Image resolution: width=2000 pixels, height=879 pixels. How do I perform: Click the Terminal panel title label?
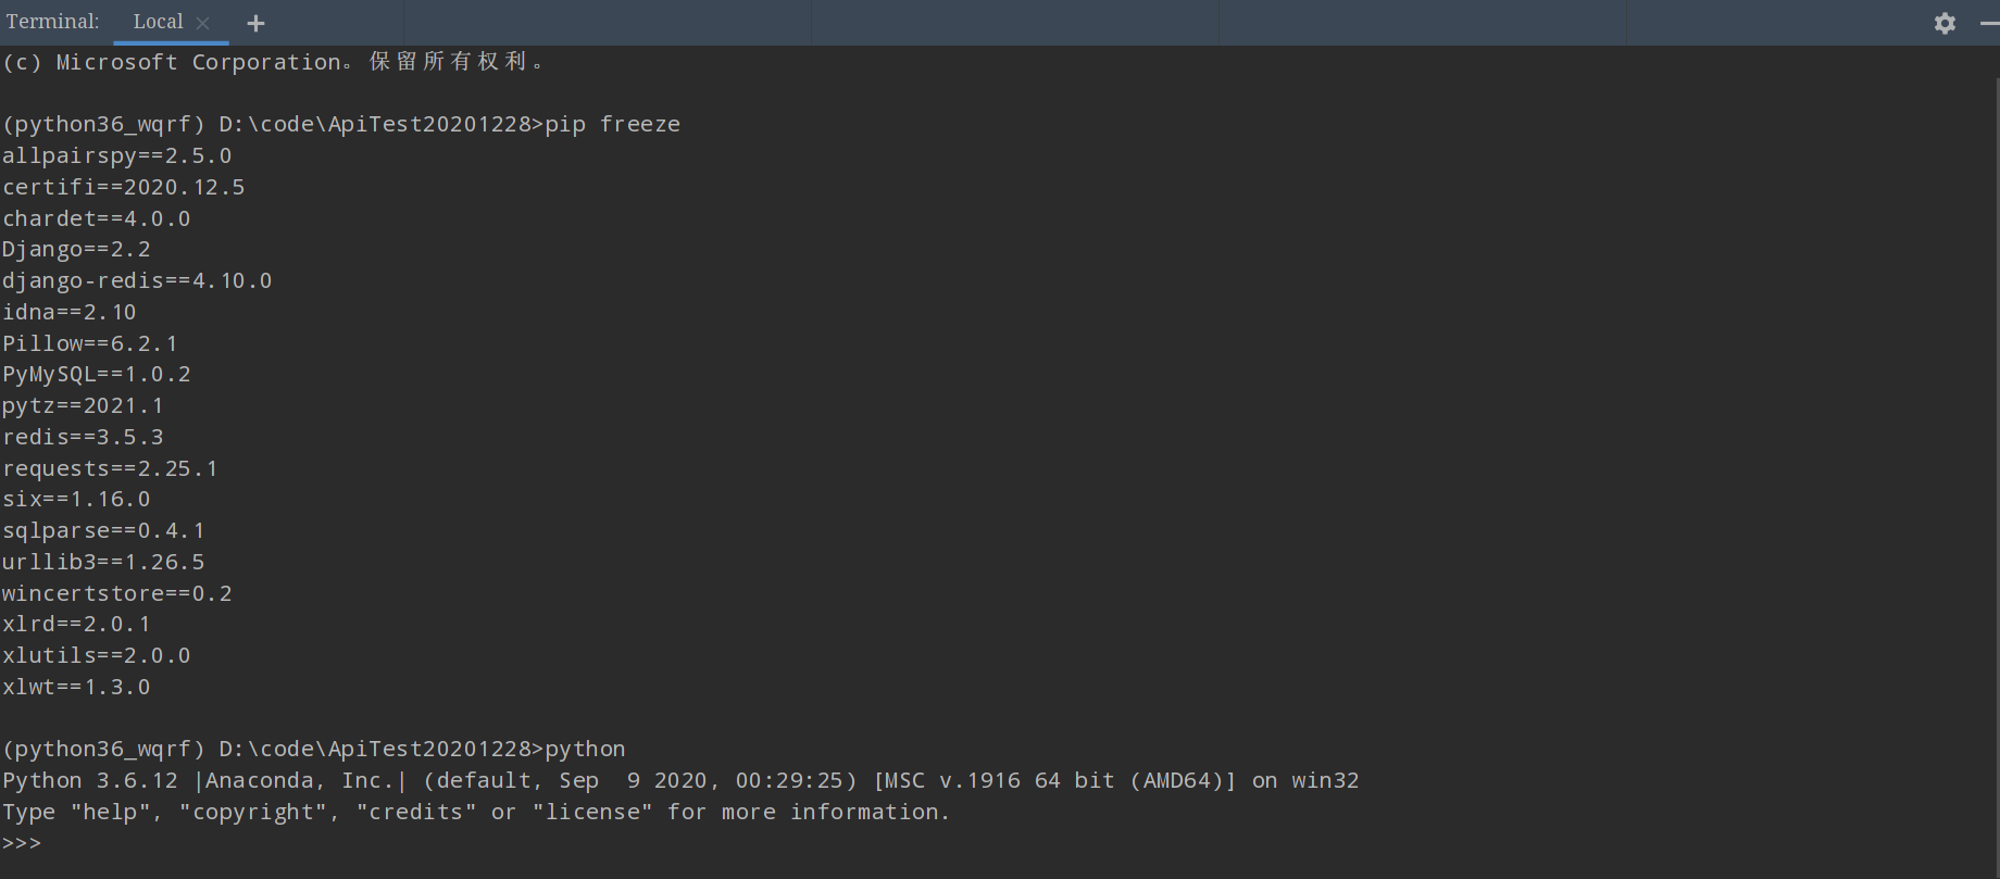(x=52, y=22)
